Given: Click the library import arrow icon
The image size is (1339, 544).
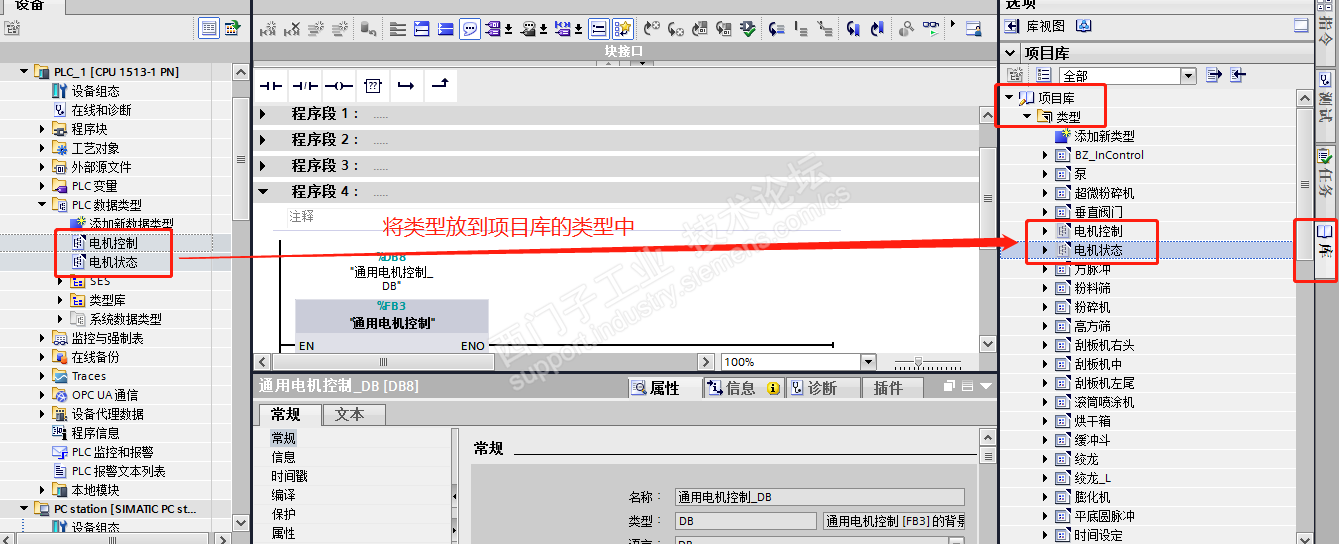Looking at the screenshot, I should pyautogui.click(x=1238, y=75).
